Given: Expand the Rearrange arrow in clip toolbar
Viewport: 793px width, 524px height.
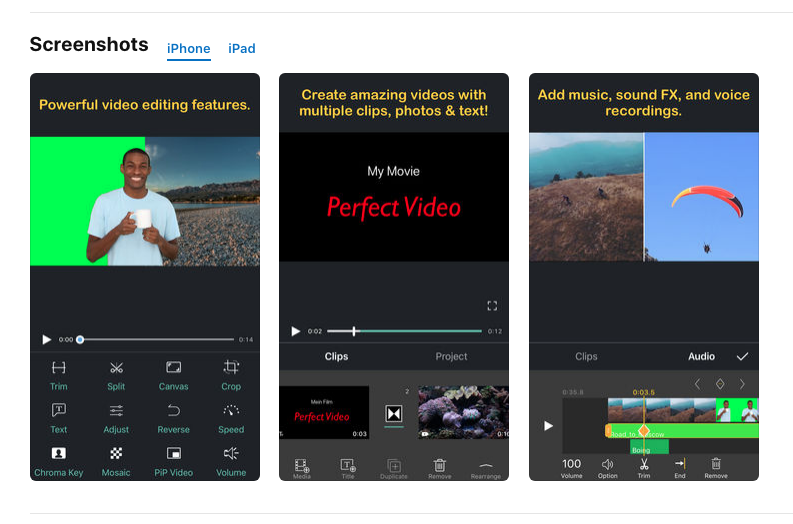Looking at the screenshot, I should (x=486, y=465).
